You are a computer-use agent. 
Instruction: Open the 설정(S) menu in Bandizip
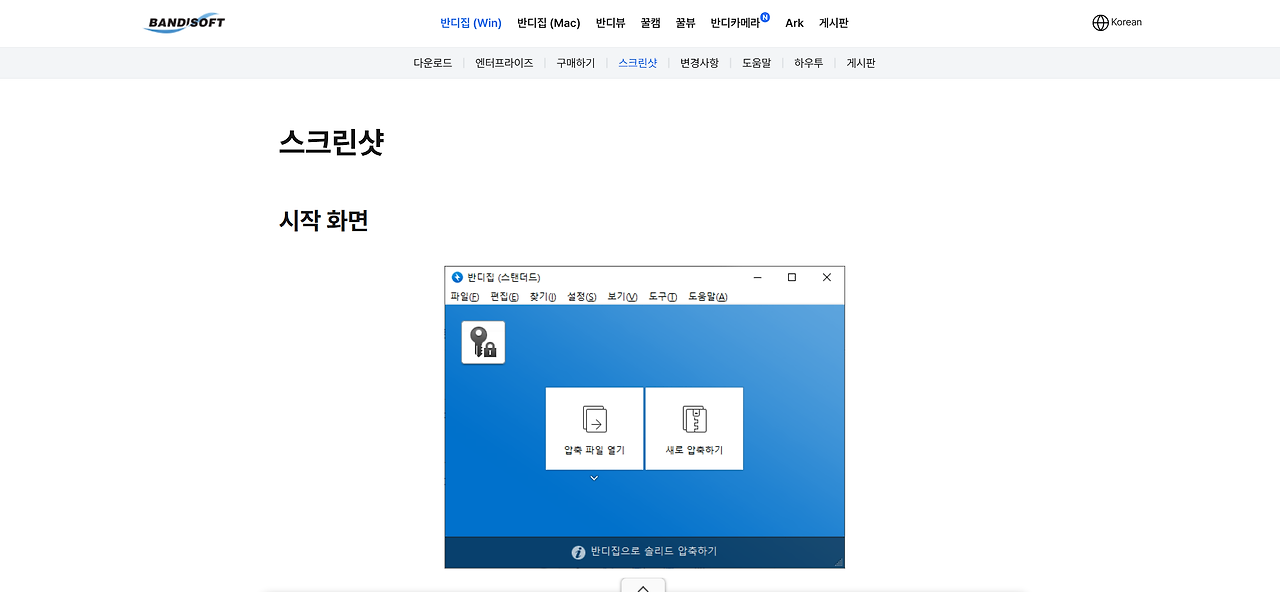(582, 297)
